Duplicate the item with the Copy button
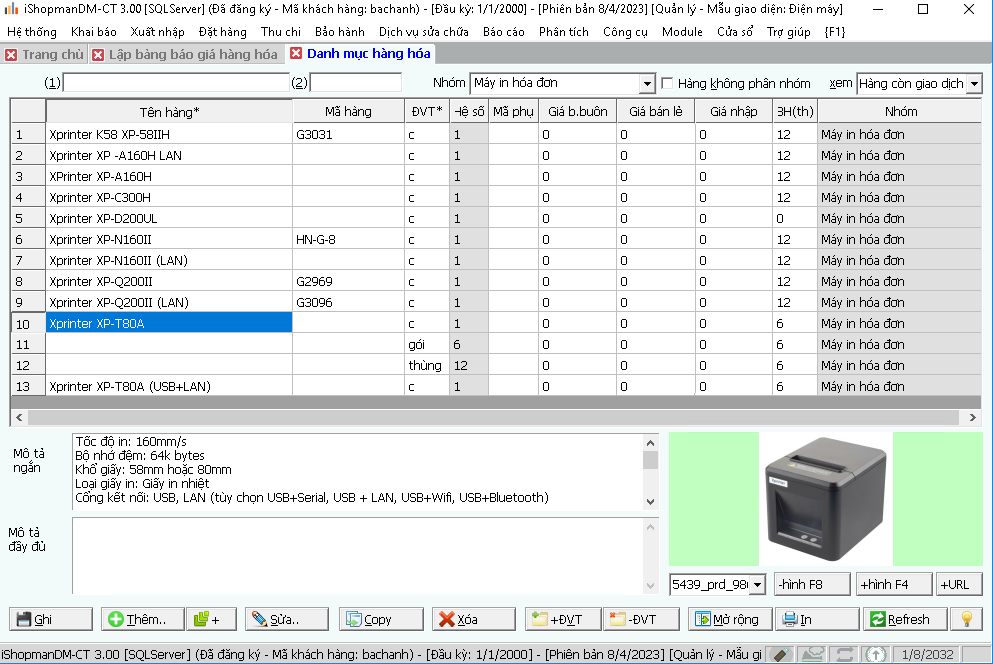 coord(381,619)
